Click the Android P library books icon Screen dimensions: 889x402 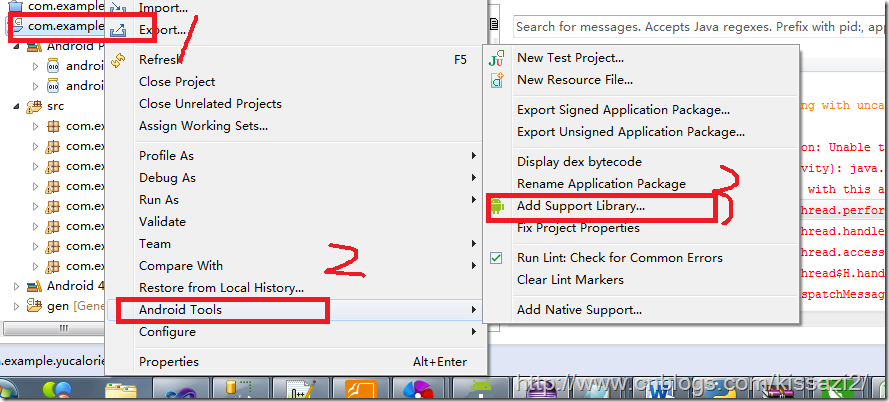34,46
